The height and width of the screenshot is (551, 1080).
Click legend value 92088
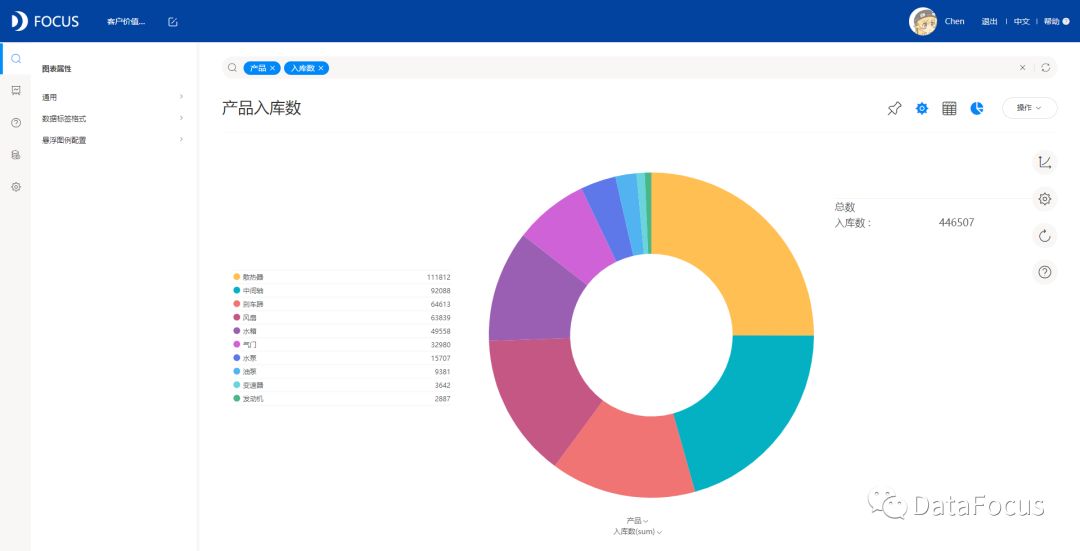441,291
